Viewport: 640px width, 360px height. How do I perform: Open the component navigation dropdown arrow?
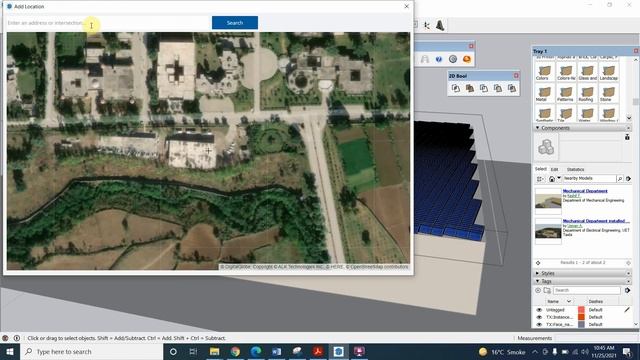559,178
